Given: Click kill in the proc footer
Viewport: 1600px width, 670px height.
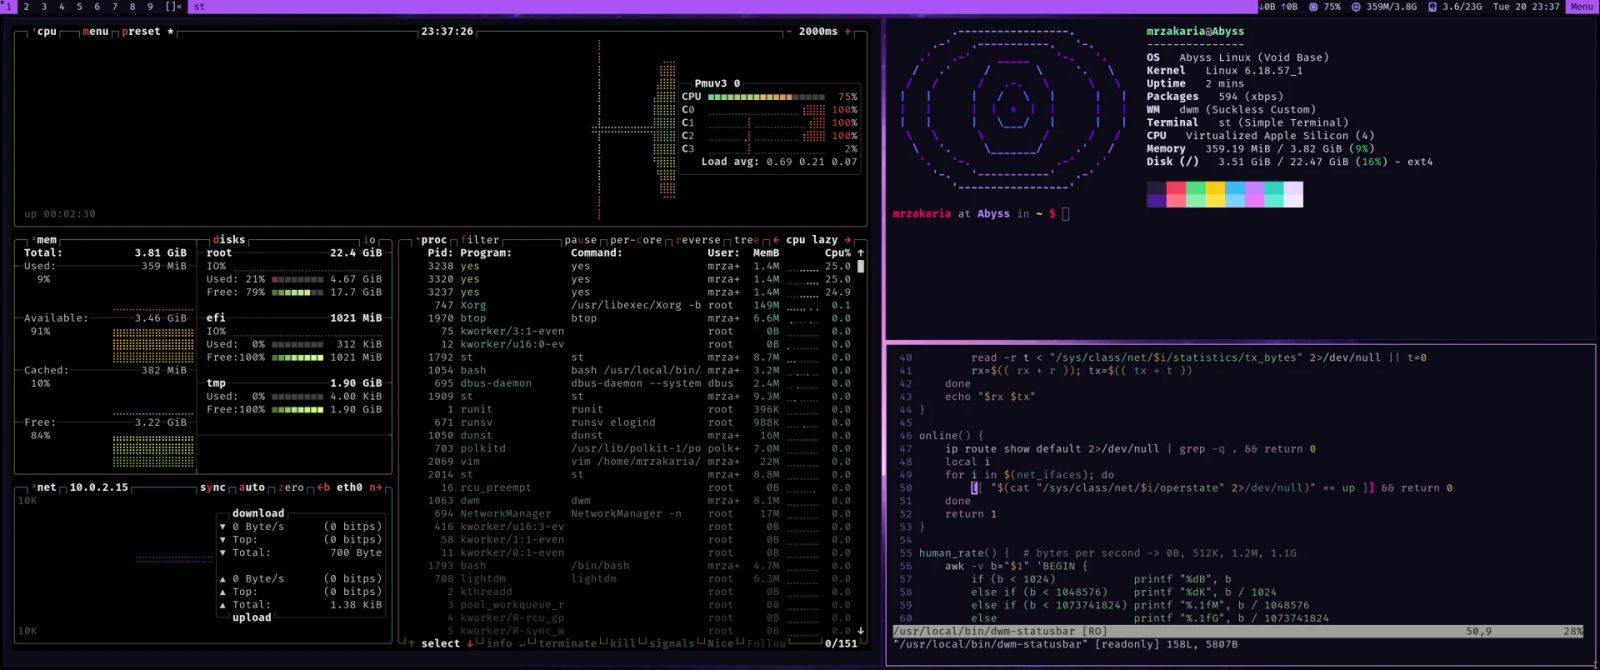Looking at the screenshot, I should tap(622, 643).
